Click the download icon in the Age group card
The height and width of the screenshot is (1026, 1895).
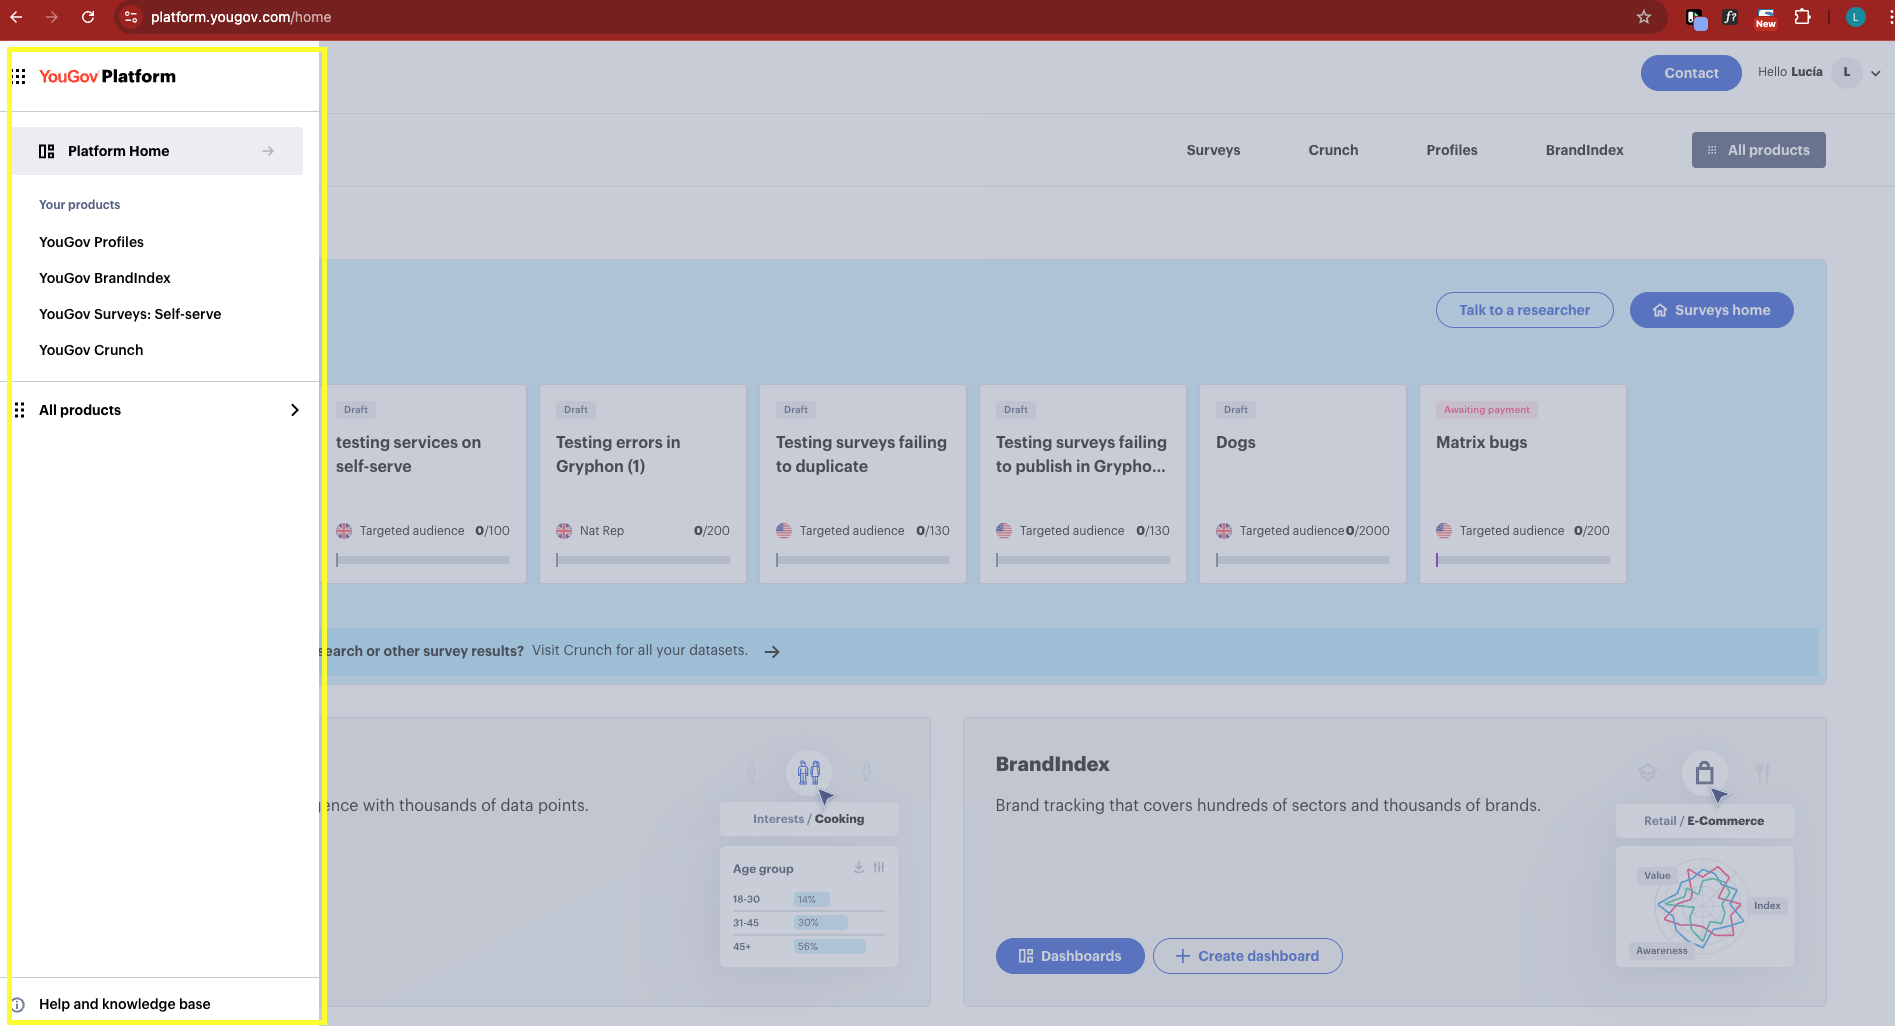coord(858,867)
